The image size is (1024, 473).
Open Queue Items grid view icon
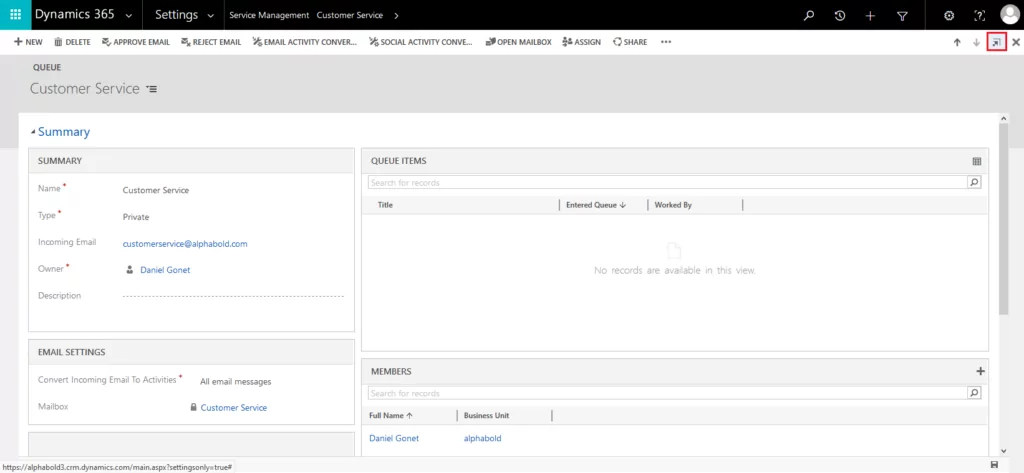(x=977, y=161)
